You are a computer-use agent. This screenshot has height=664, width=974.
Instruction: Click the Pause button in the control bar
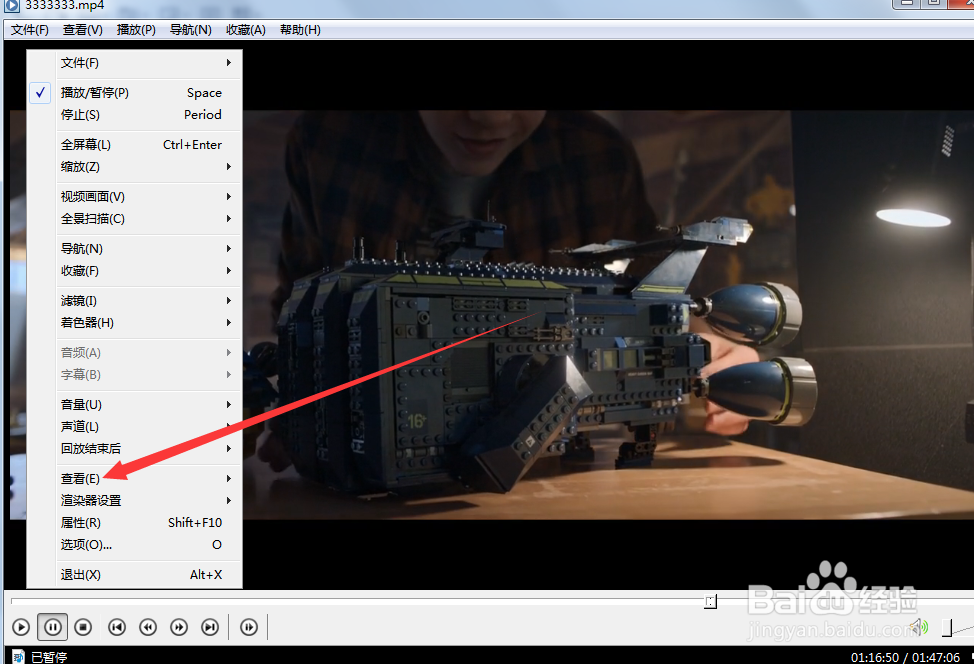[53, 627]
